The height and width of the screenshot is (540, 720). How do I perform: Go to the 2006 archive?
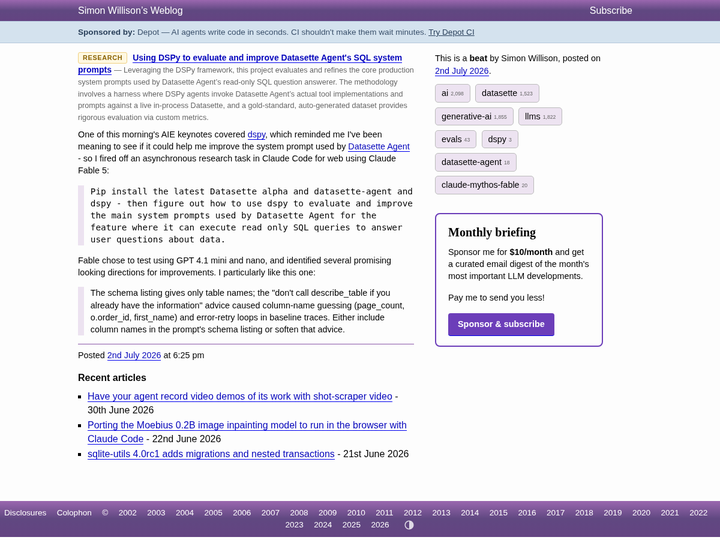tap(242, 512)
